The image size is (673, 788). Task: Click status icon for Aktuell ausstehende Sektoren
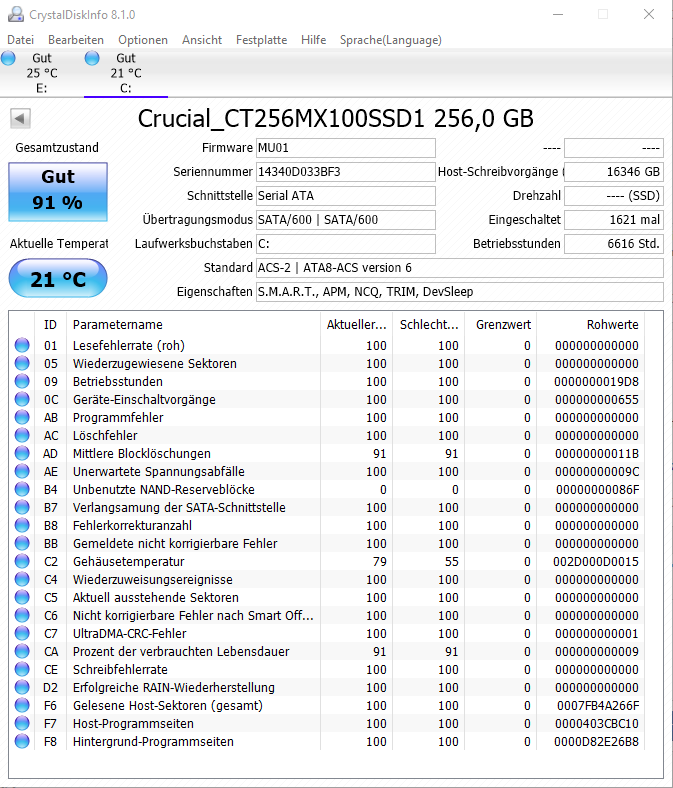pos(22,597)
